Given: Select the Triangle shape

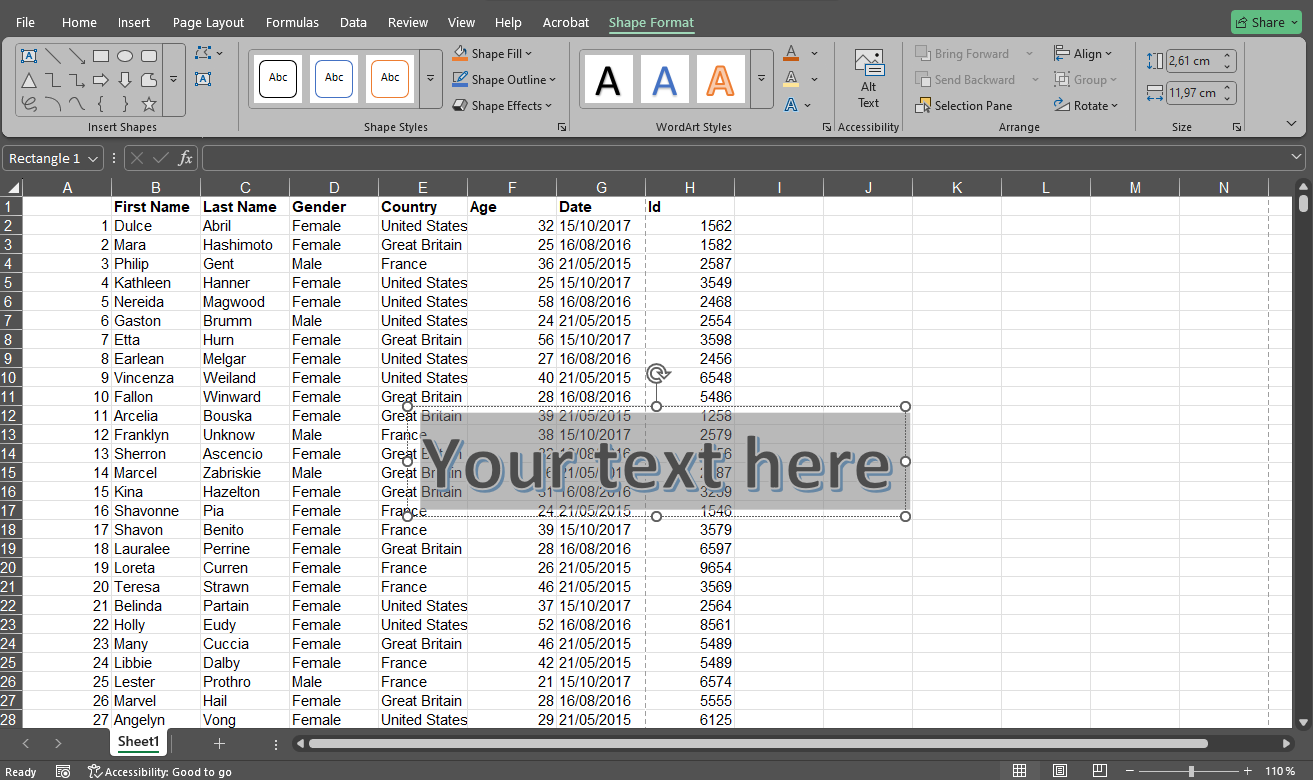Looking at the screenshot, I should pyautogui.click(x=29, y=80).
